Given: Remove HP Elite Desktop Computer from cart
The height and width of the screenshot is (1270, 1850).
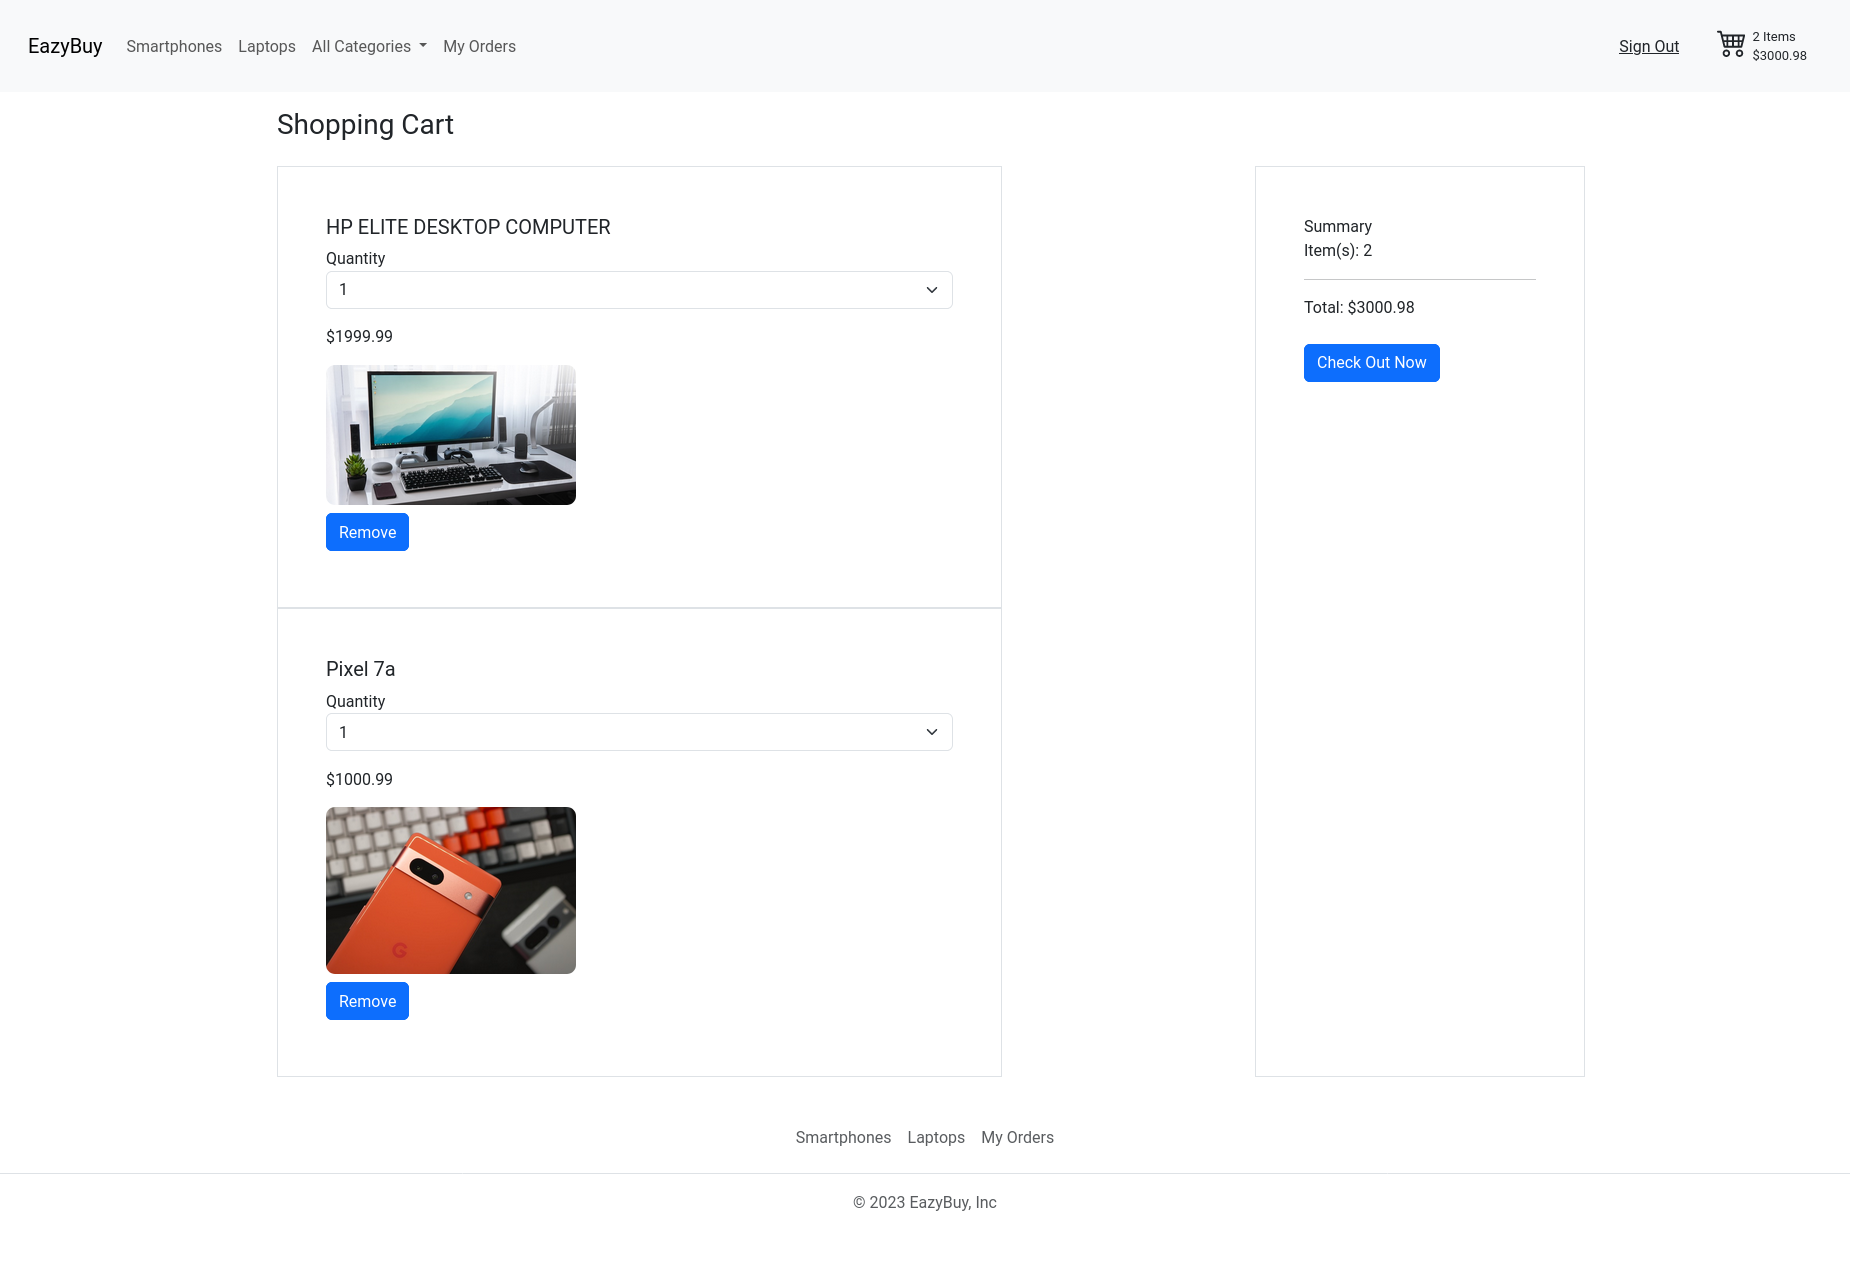Looking at the screenshot, I should tap(367, 532).
